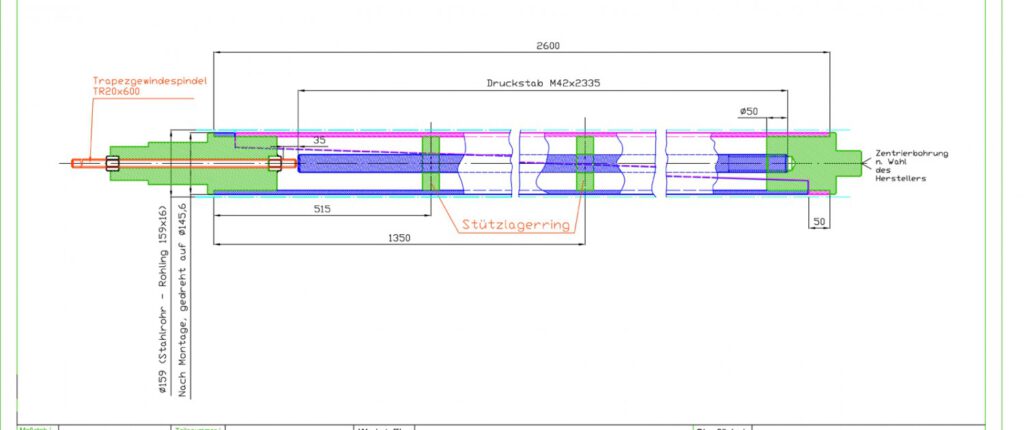Click the 515 dimension value
The width and height of the screenshot is (1024, 430).
(x=320, y=209)
